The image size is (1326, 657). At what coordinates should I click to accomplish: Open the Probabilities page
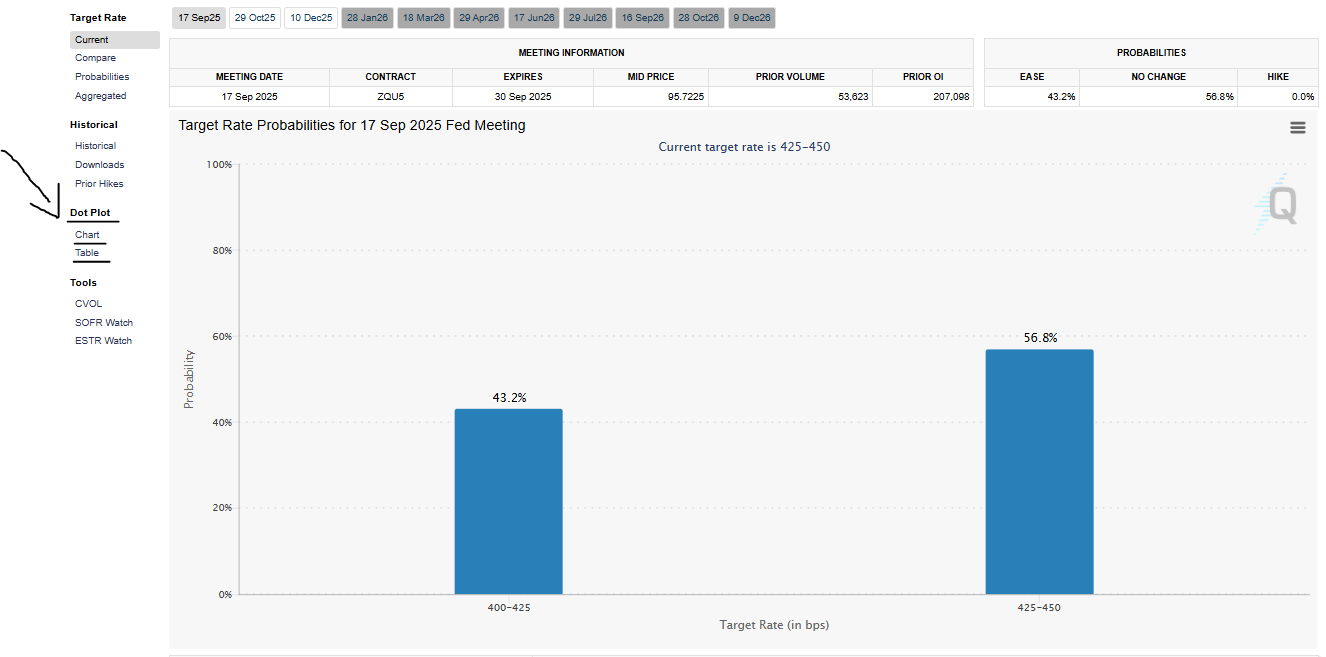102,76
